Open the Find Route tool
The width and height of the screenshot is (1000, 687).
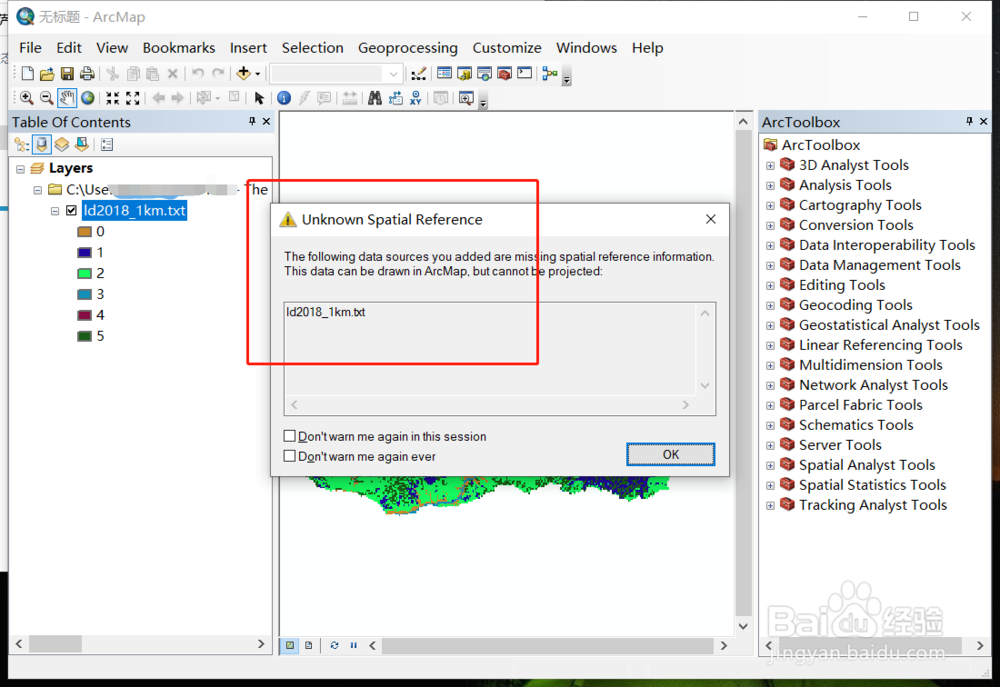(x=395, y=98)
